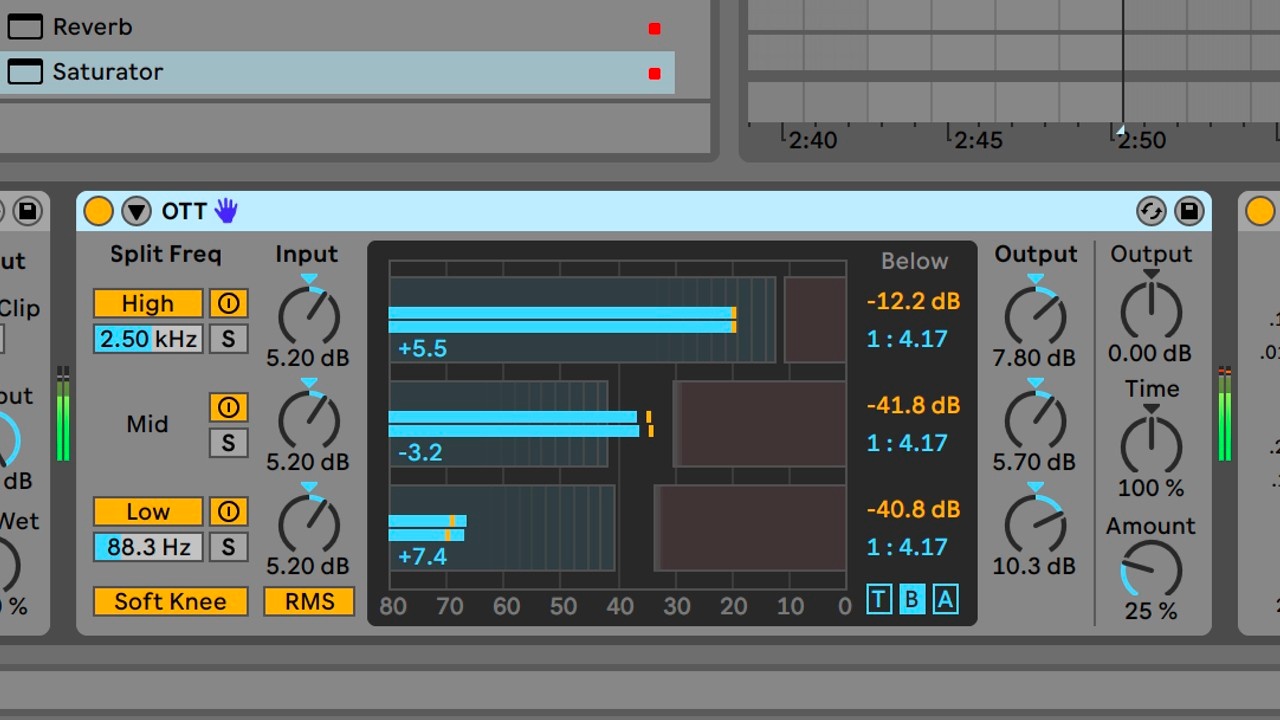
Task: Click the 5.20 dB value under High Input knob
Action: (308, 358)
